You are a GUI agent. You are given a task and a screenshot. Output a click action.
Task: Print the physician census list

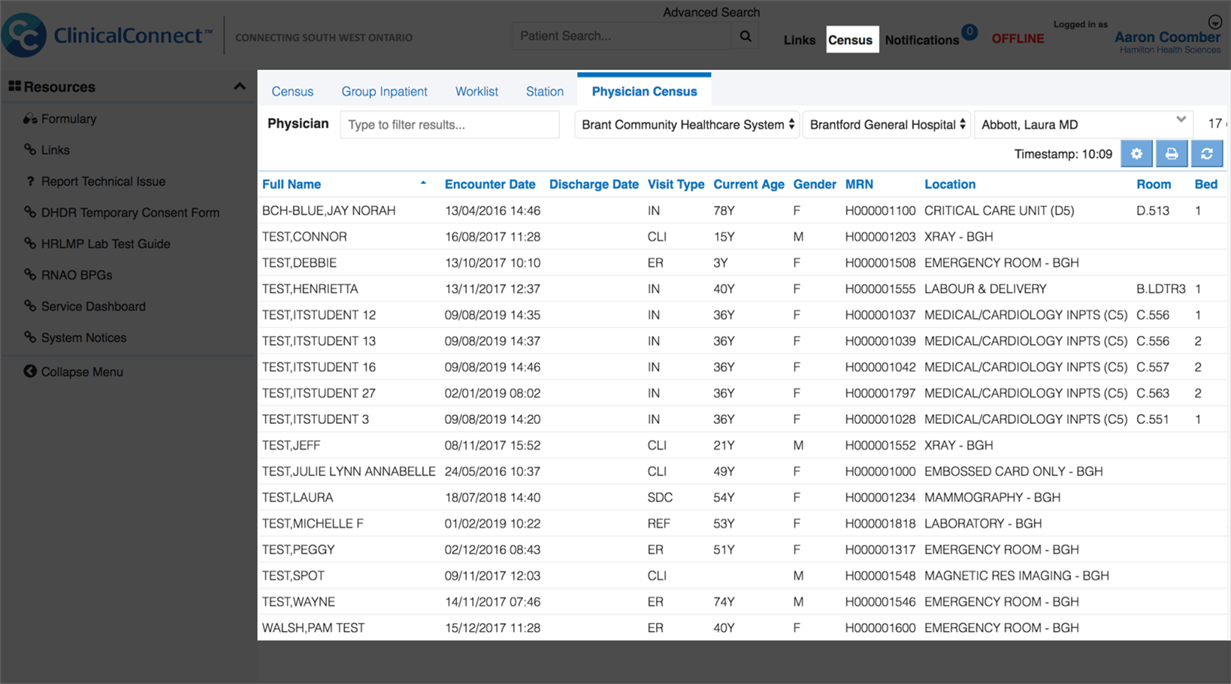click(x=1171, y=154)
